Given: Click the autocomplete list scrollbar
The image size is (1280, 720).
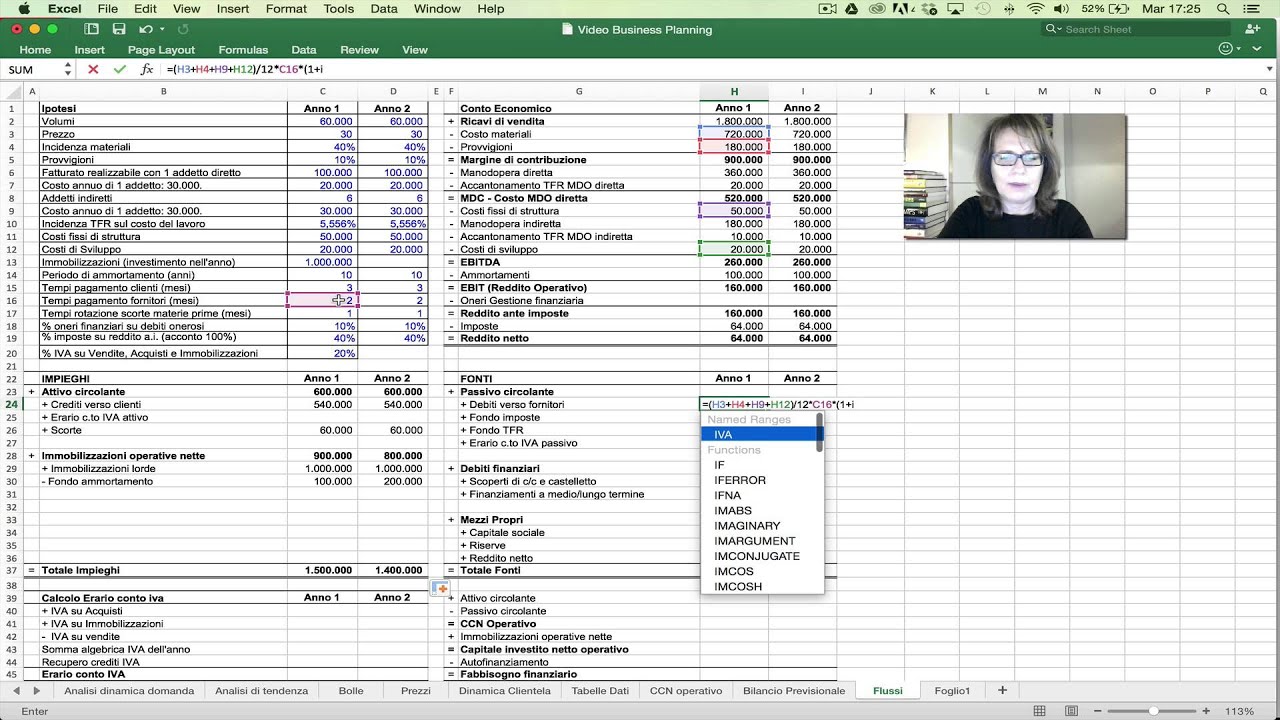Looking at the screenshot, I should (820, 432).
